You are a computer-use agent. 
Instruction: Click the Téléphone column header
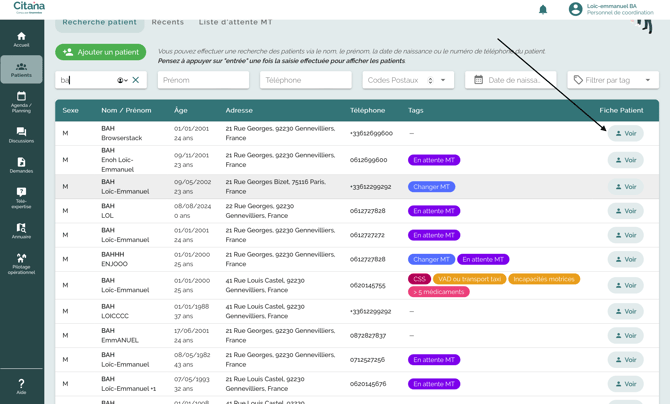367,110
